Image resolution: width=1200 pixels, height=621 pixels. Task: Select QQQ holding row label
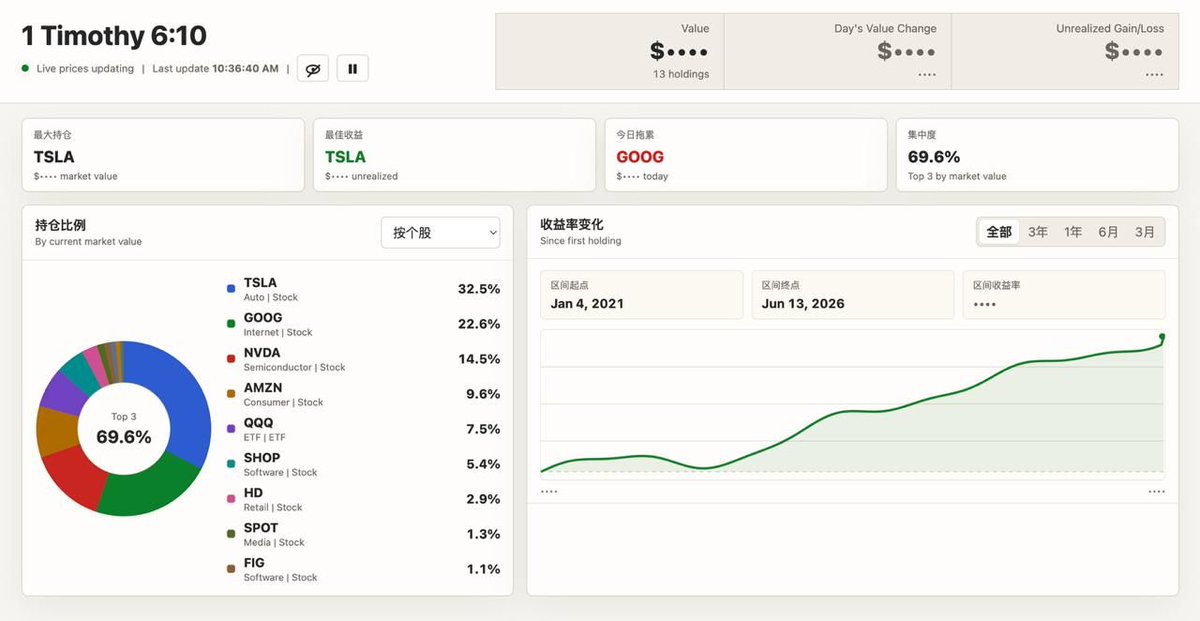(258, 423)
